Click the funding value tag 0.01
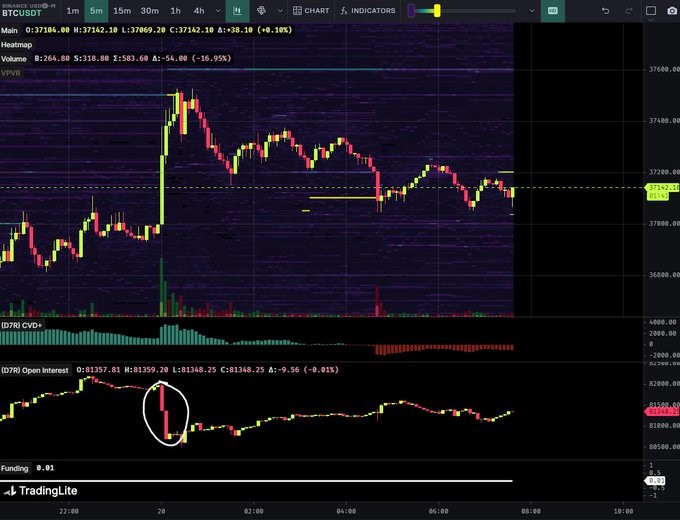The width and height of the screenshot is (680, 520). (x=655, y=481)
